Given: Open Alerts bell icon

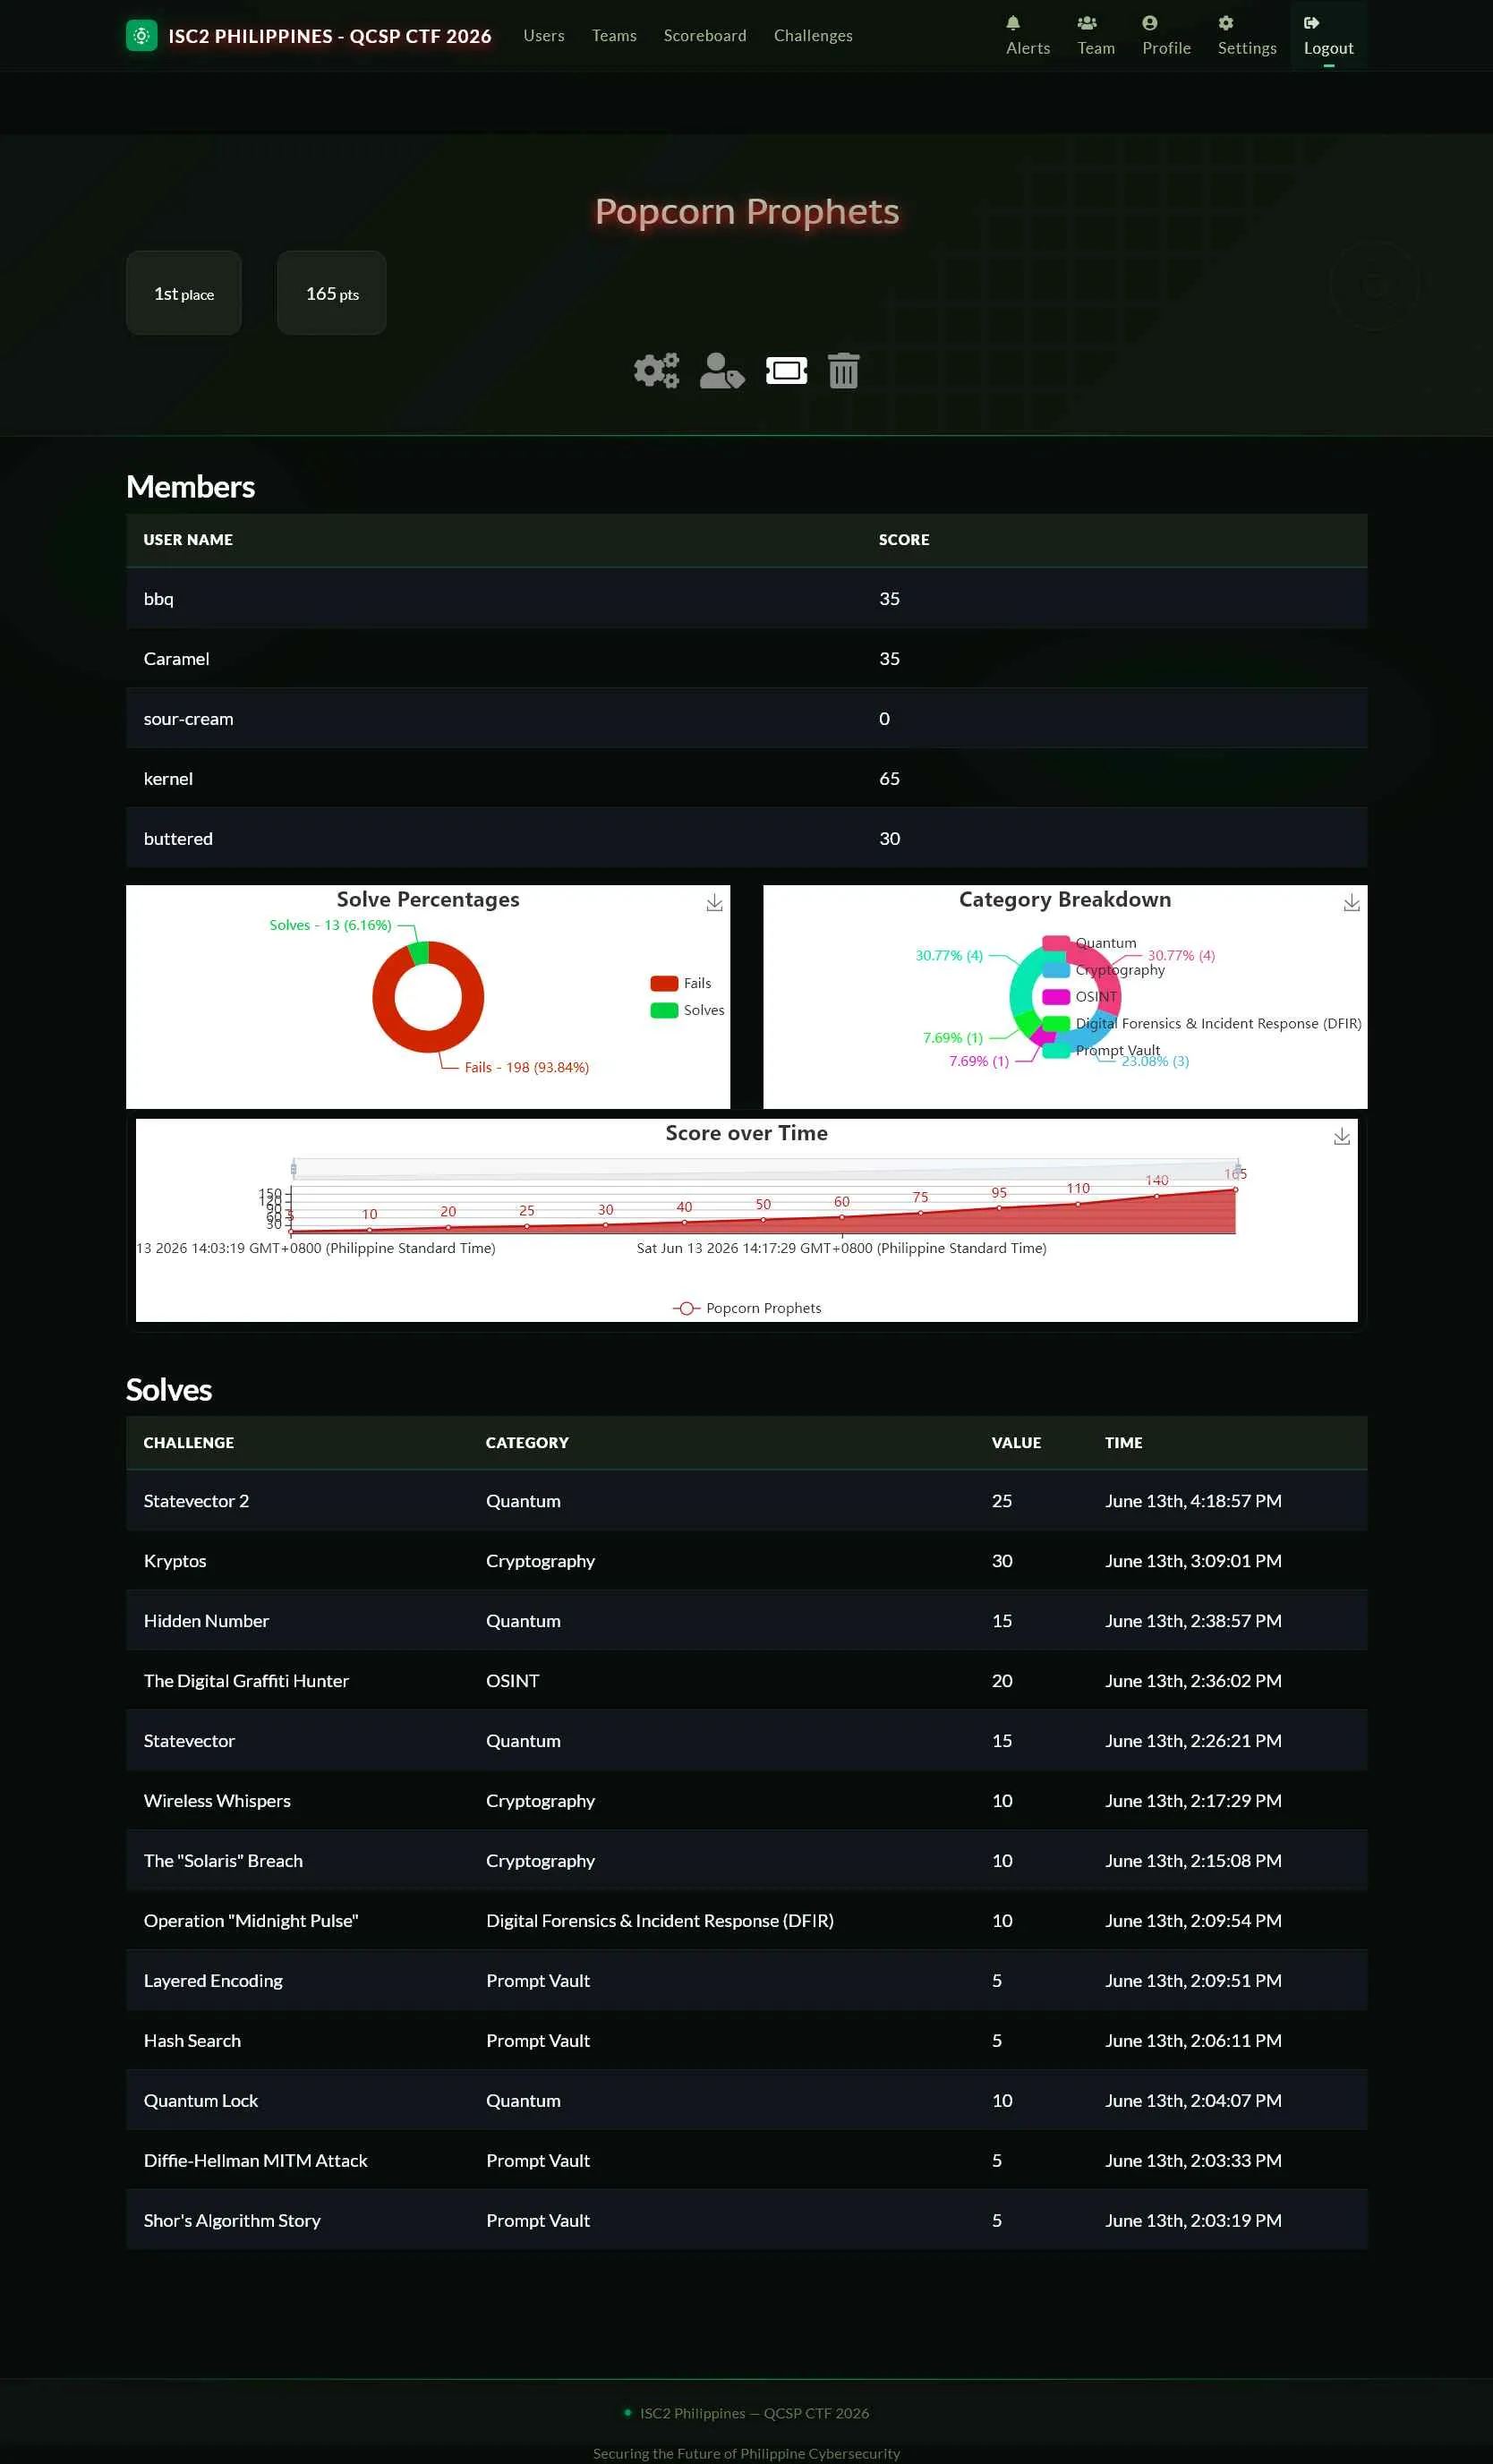Looking at the screenshot, I should coord(1013,23).
